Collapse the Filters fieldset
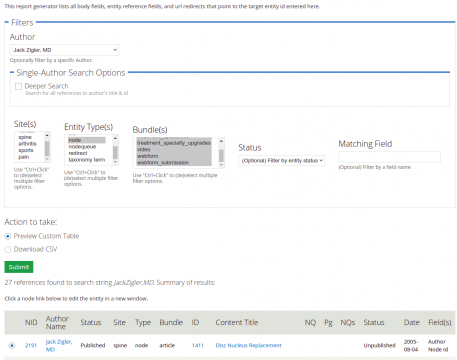Viewport: 457px width, 360px height. [22, 23]
